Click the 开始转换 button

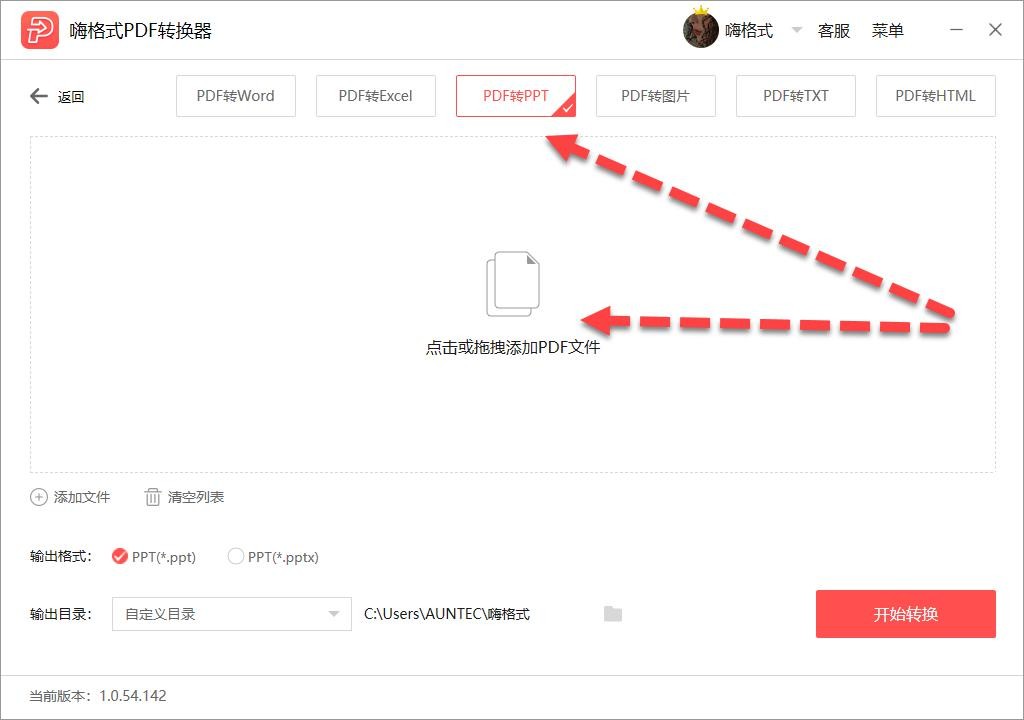[906, 614]
